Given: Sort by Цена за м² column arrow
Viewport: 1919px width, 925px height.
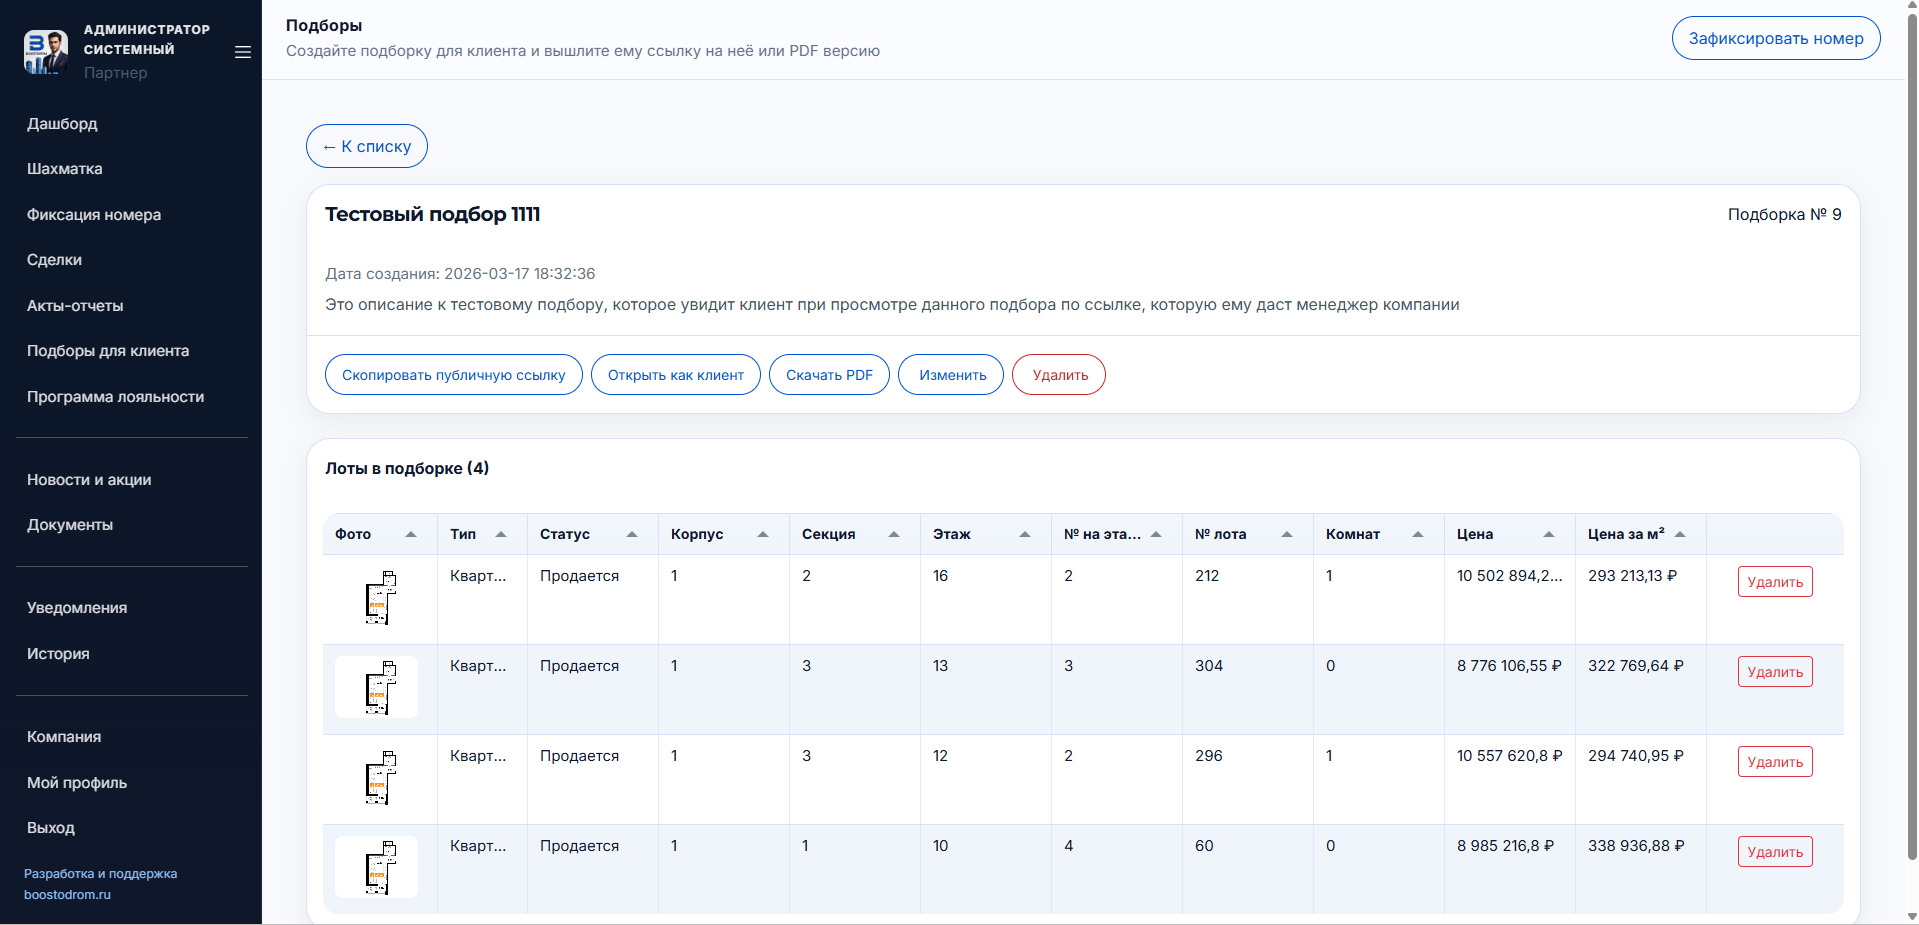Looking at the screenshot, I should click(x=1680, y=534).
